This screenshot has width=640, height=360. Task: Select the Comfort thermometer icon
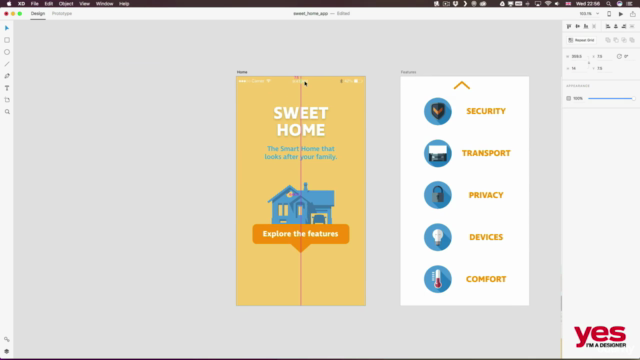click(x=438, y=279)
